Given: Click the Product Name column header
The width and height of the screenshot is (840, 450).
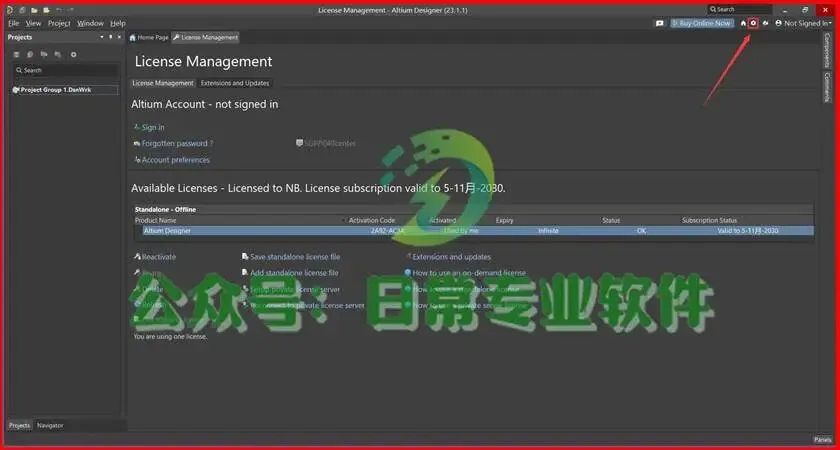Looking at the screenshot, I should coord(155,220).
